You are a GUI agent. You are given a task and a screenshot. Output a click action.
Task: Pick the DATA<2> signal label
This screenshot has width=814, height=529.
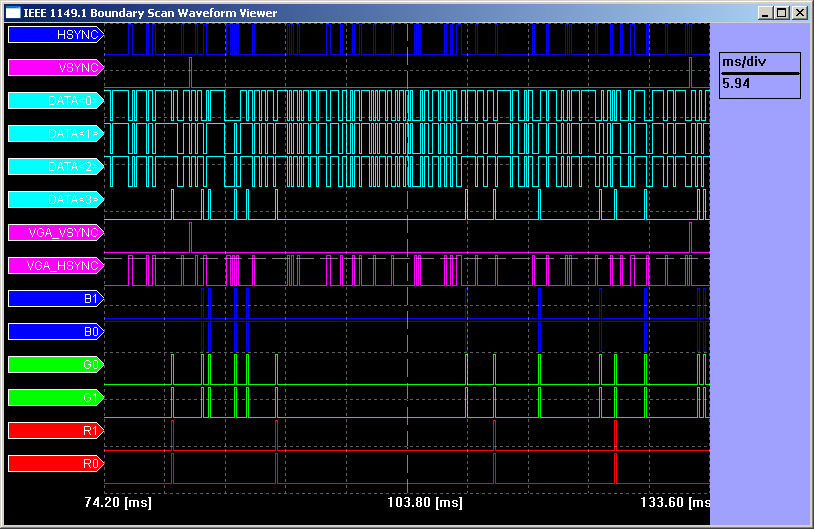(x=55, y=167)
